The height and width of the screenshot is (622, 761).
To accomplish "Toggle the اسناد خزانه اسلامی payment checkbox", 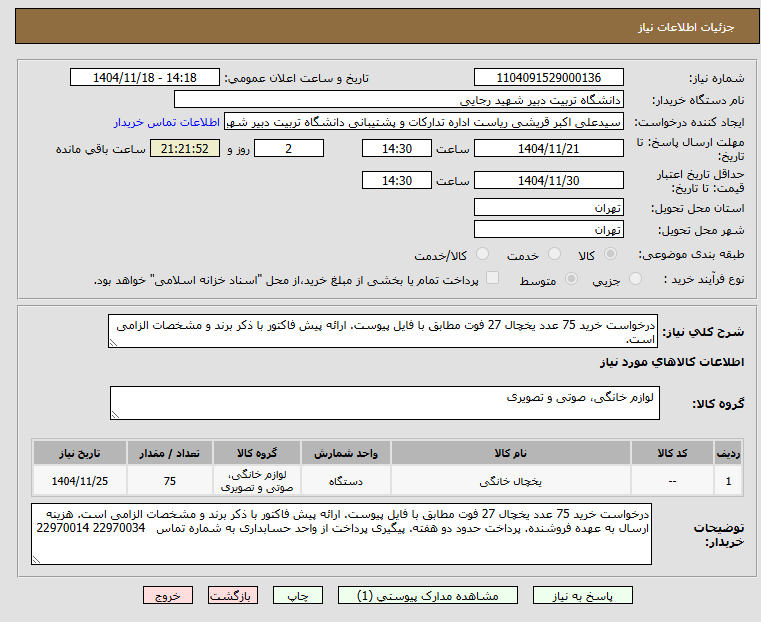I will pos(493,278).
